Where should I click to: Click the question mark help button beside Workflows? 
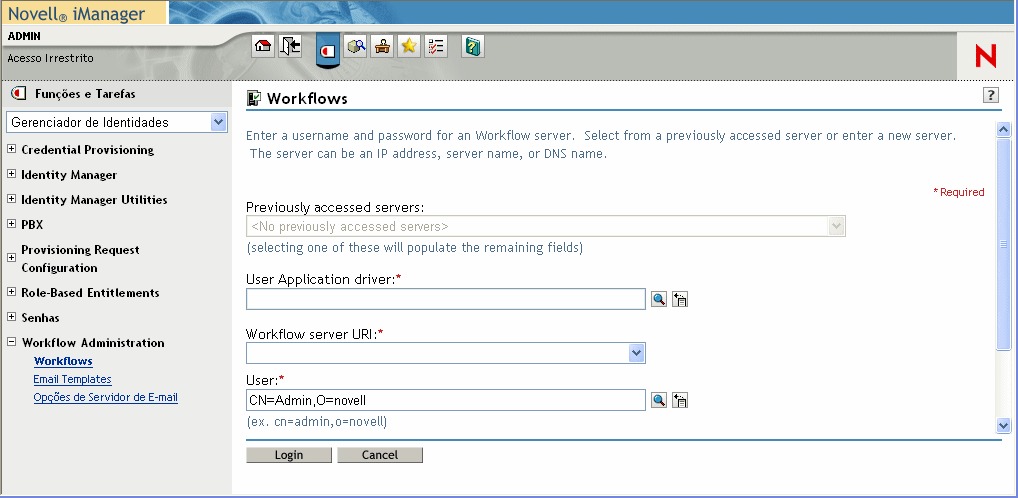coord(991,95)
